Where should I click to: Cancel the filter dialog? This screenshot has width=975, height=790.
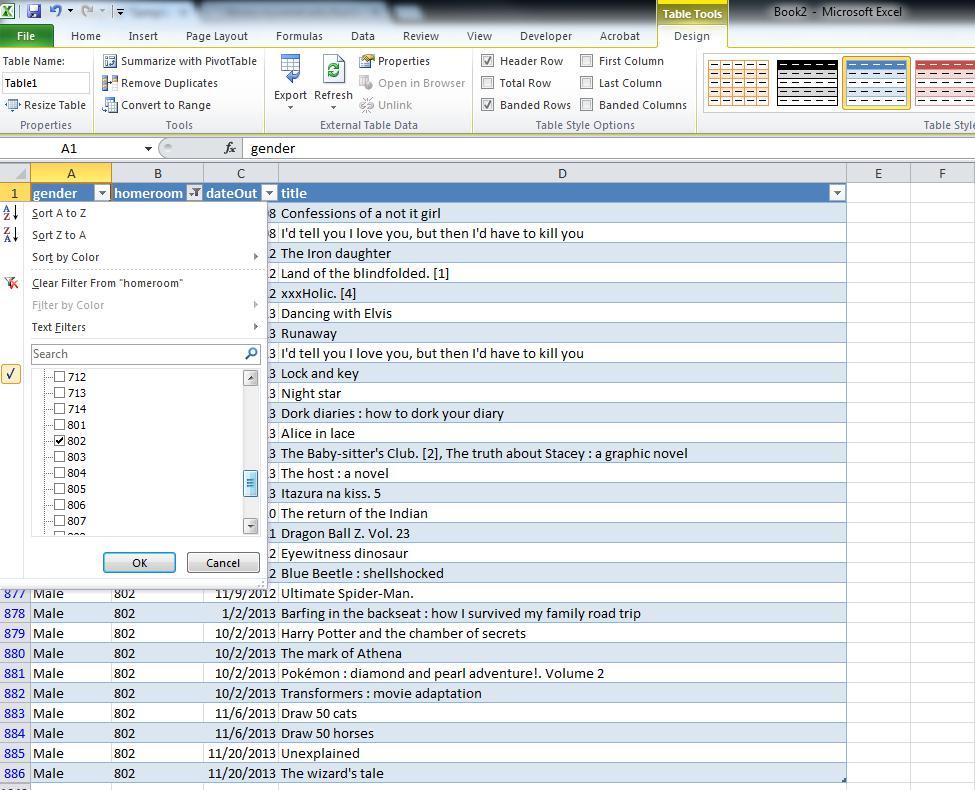(x=223, y=563)
